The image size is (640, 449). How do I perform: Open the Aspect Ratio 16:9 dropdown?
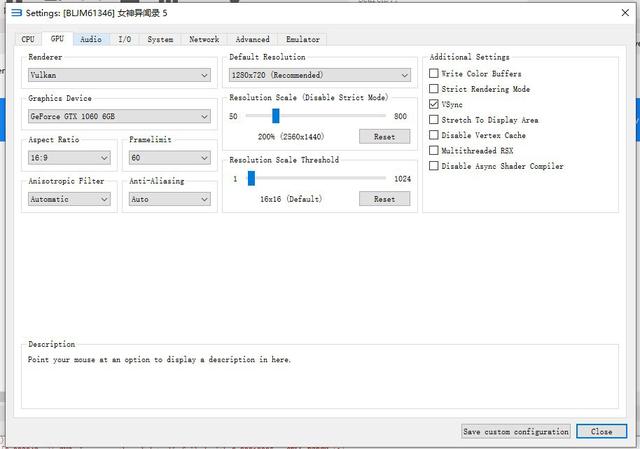(68, 158)
